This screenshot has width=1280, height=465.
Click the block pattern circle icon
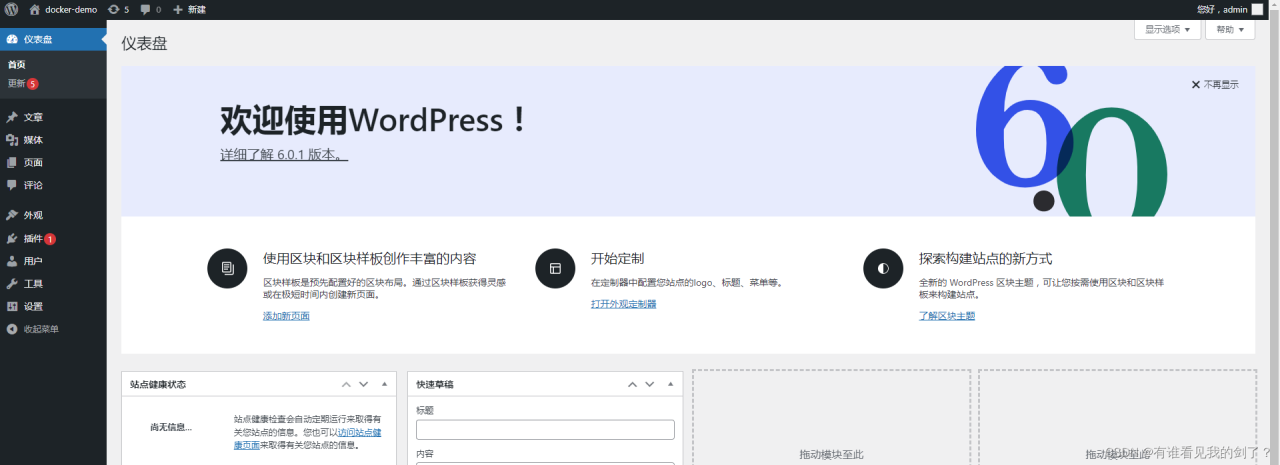227,268
